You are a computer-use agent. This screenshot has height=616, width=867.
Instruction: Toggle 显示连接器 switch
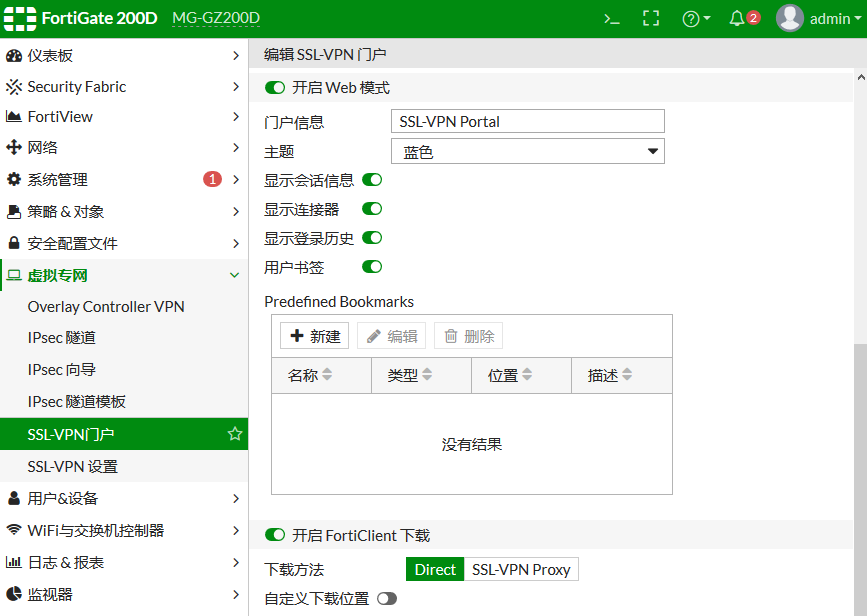click(x=372, y=208)
